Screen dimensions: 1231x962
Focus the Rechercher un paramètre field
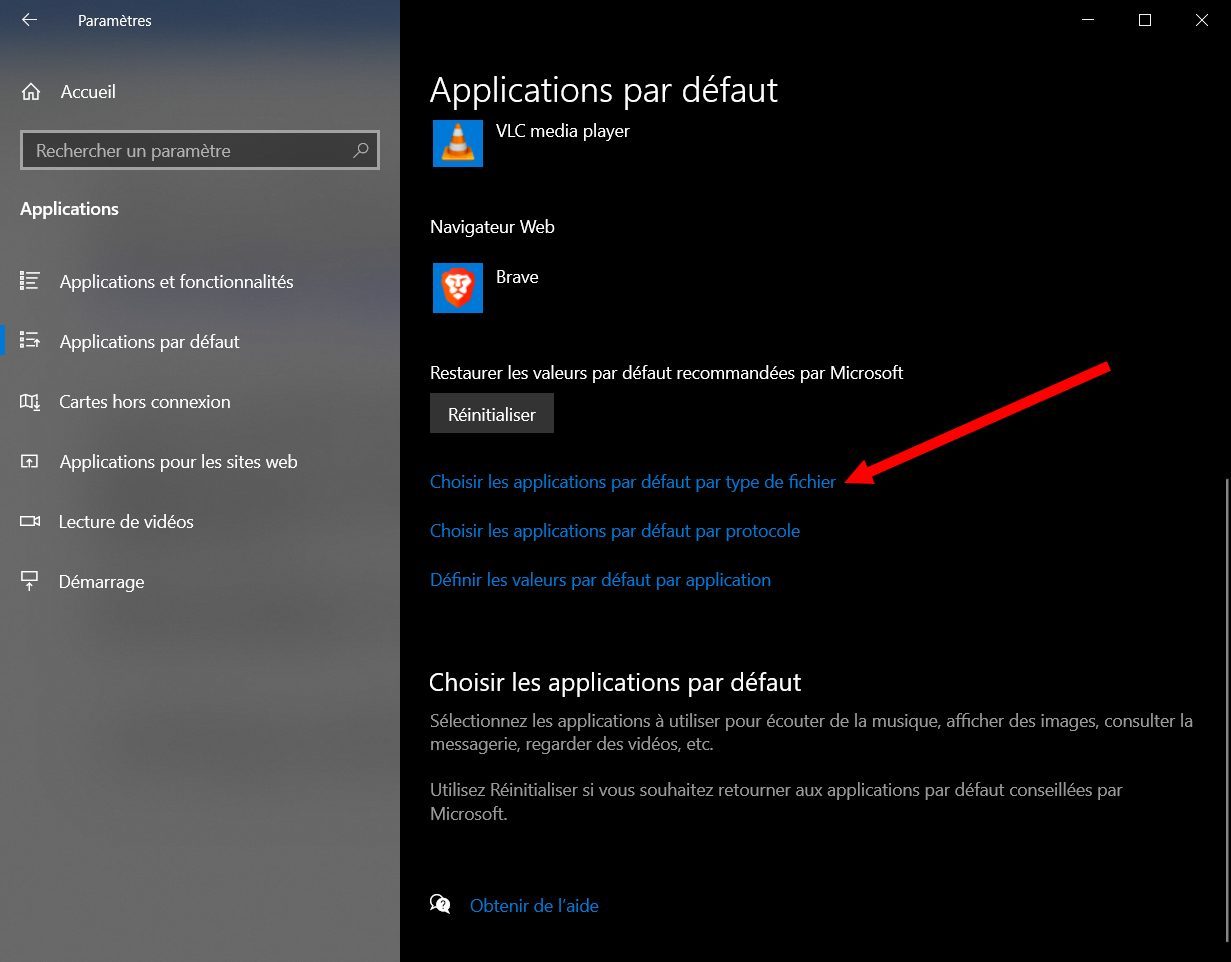200,151
